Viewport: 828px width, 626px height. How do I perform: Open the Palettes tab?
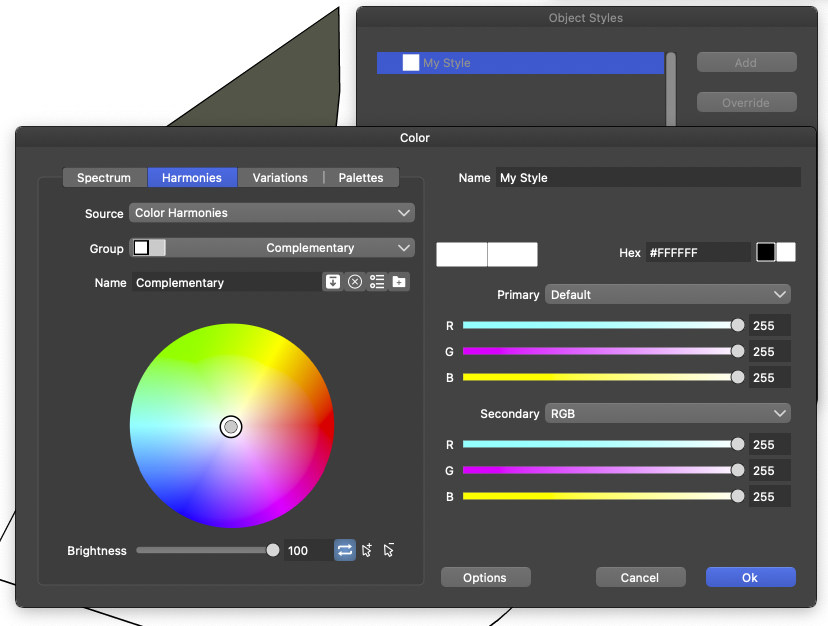coord(361,177)
